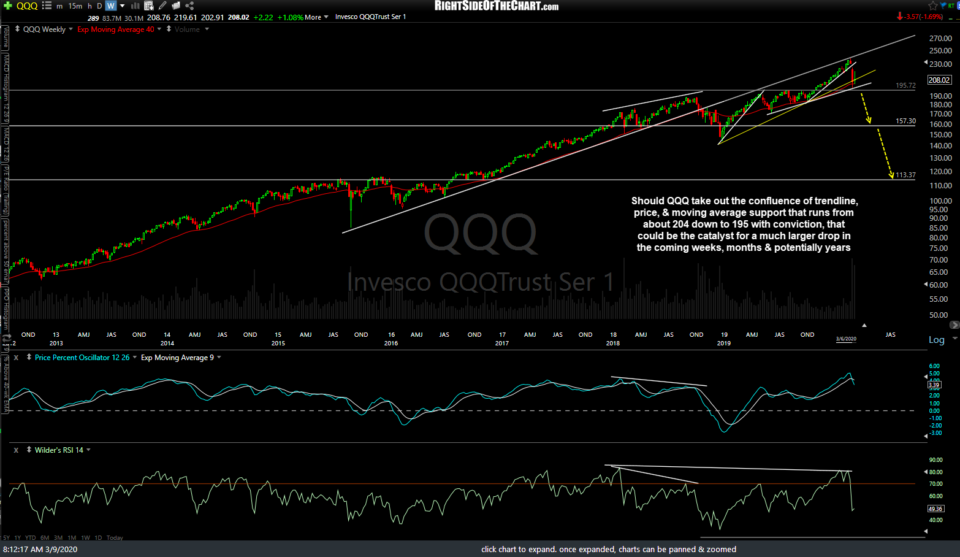
Task: Click the +1.08% percent change value
Action: pyautogui.click(x=290, y=17)
